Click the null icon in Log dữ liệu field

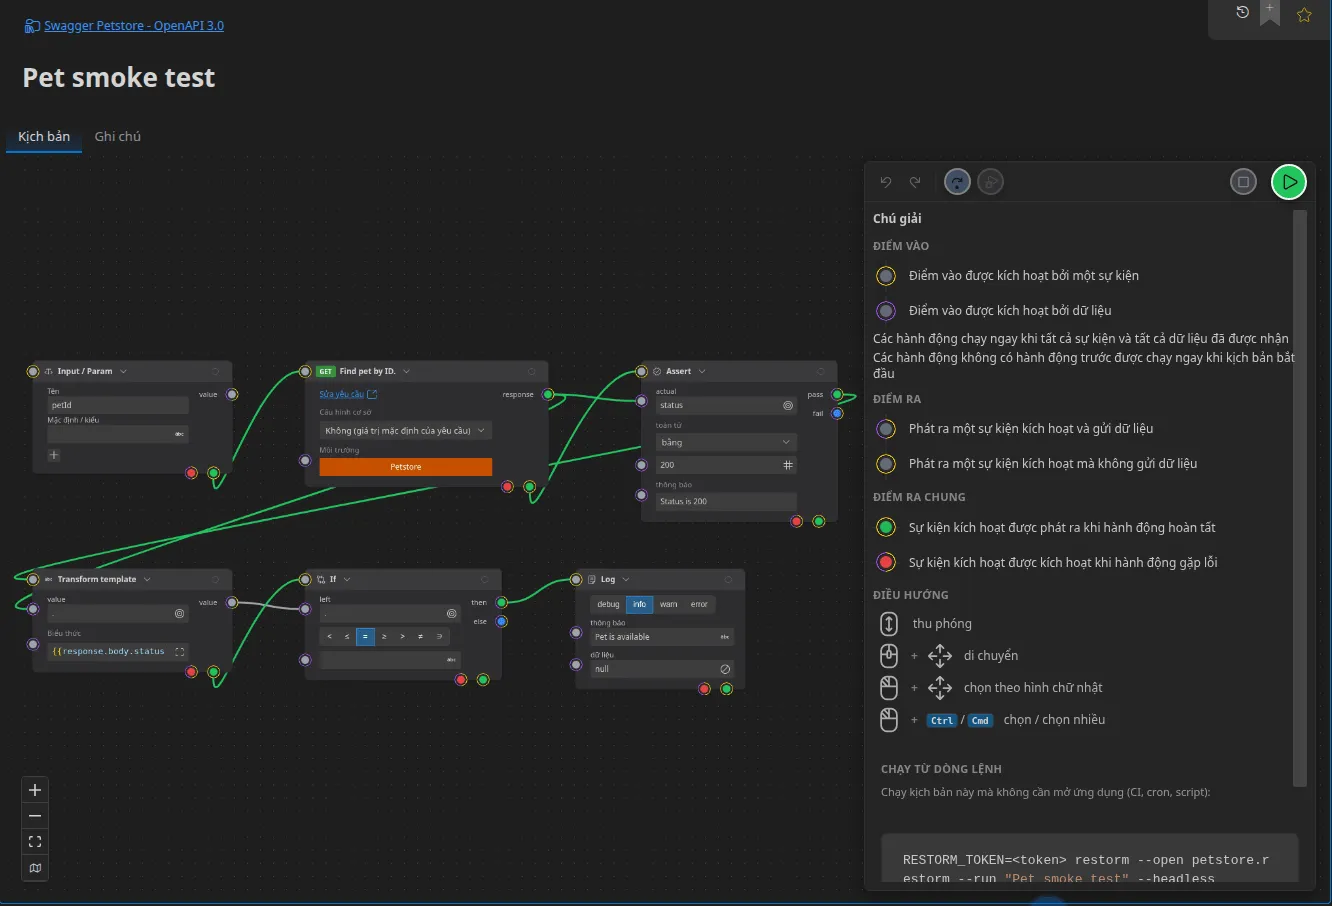point(725,669)
